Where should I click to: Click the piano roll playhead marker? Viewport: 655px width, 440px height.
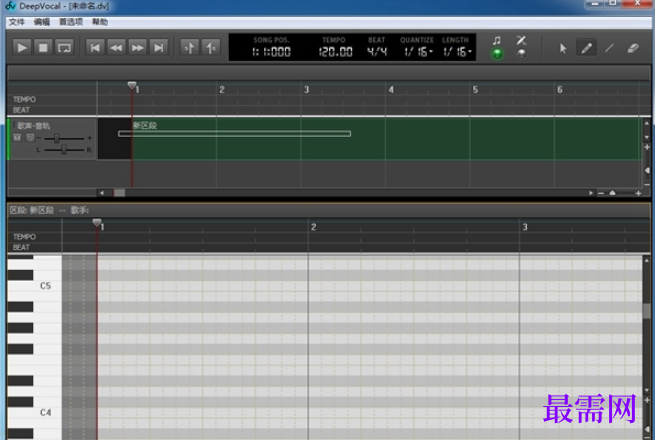(x=97, y=223)
